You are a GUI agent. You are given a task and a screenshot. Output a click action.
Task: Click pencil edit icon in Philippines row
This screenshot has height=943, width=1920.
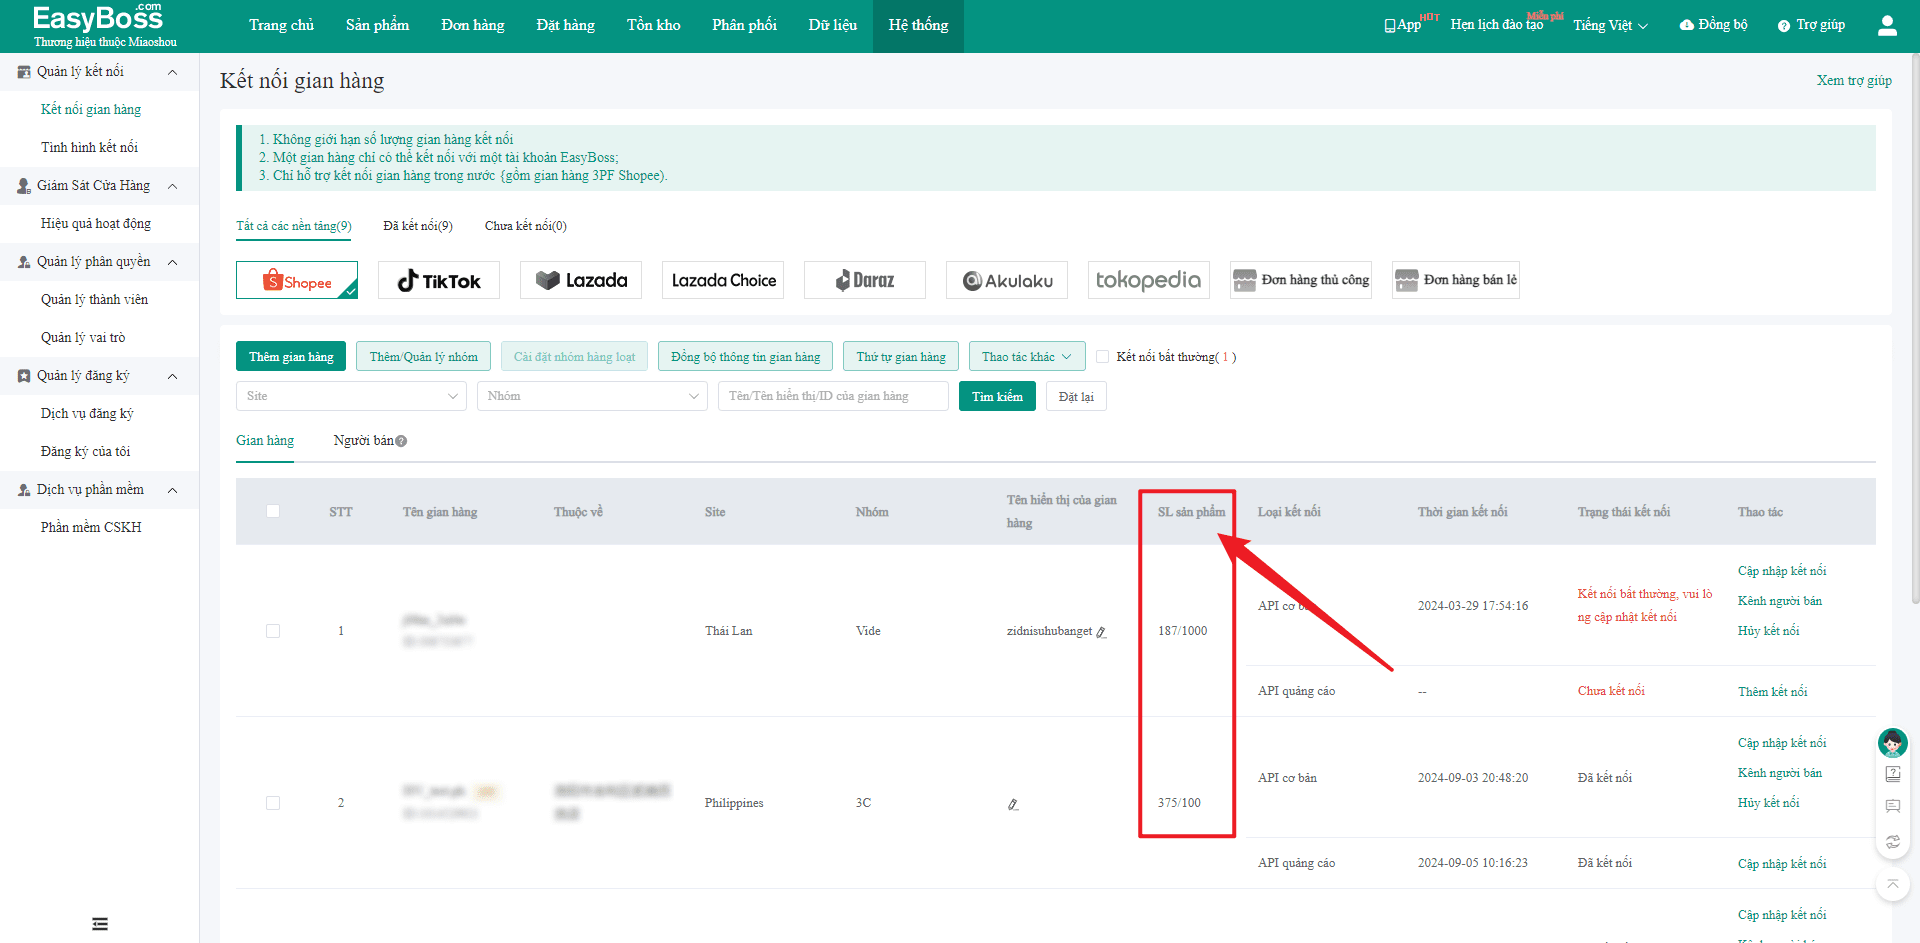[x=1013, y=804]
